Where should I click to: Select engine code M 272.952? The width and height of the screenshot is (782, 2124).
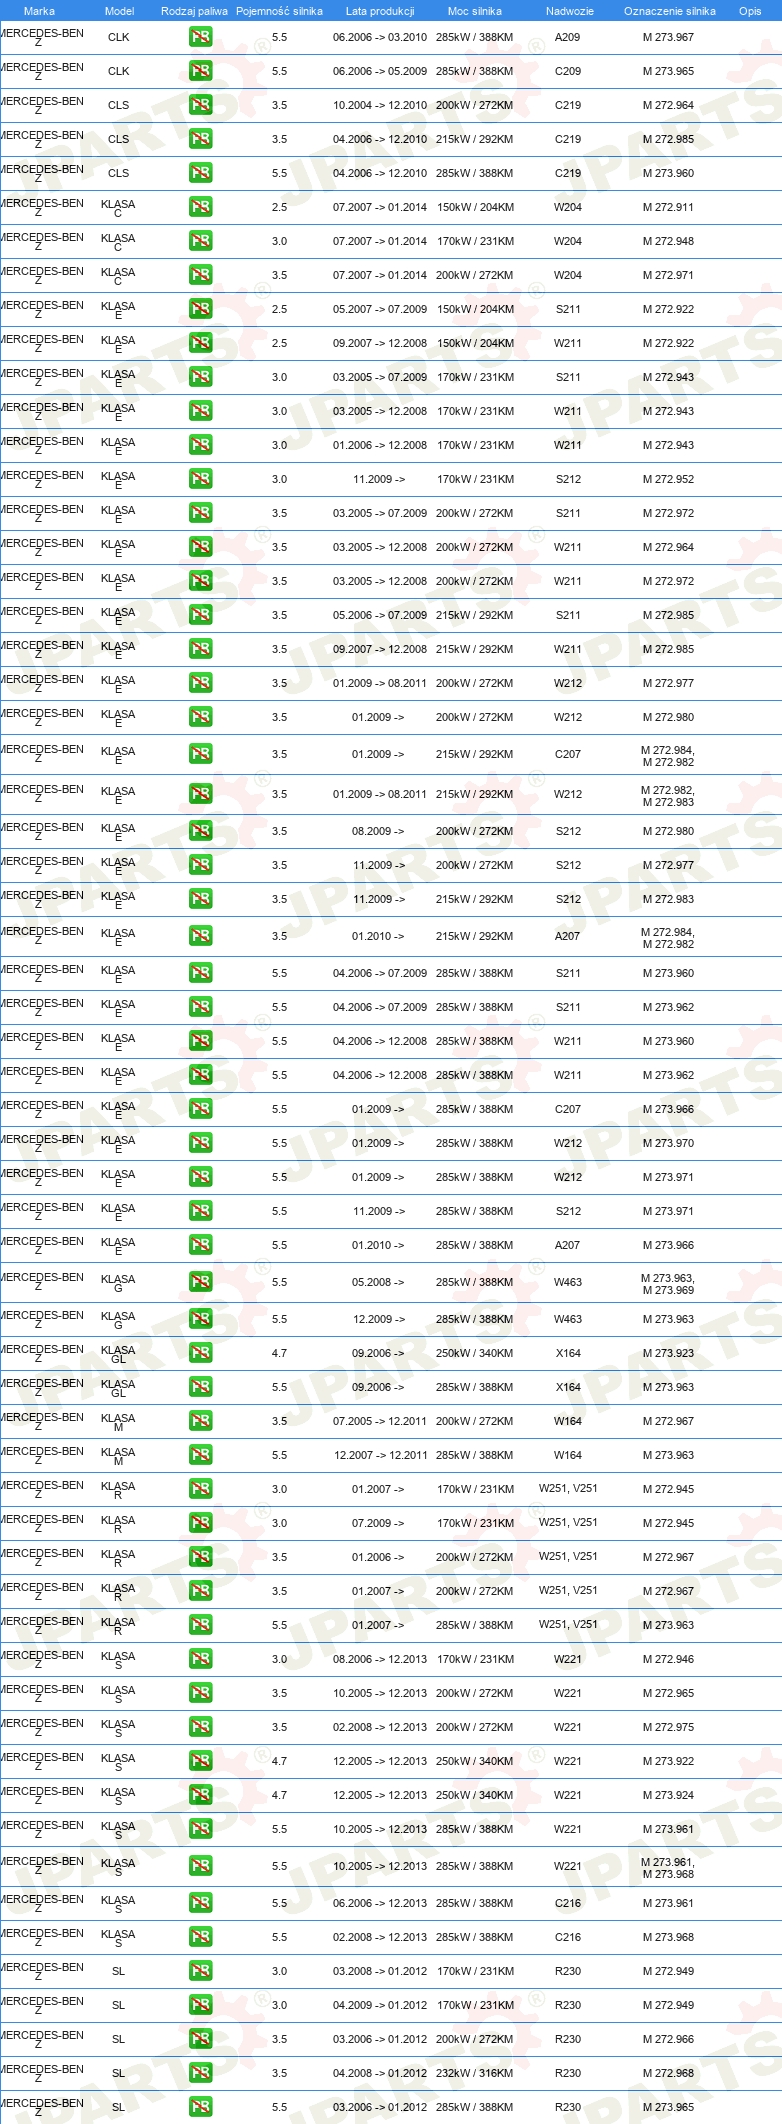click(668, 479)
